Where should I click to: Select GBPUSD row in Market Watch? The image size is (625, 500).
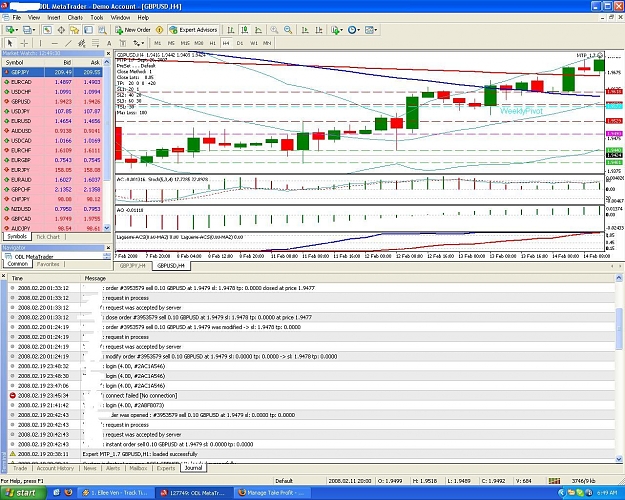[x=52, y=101]
